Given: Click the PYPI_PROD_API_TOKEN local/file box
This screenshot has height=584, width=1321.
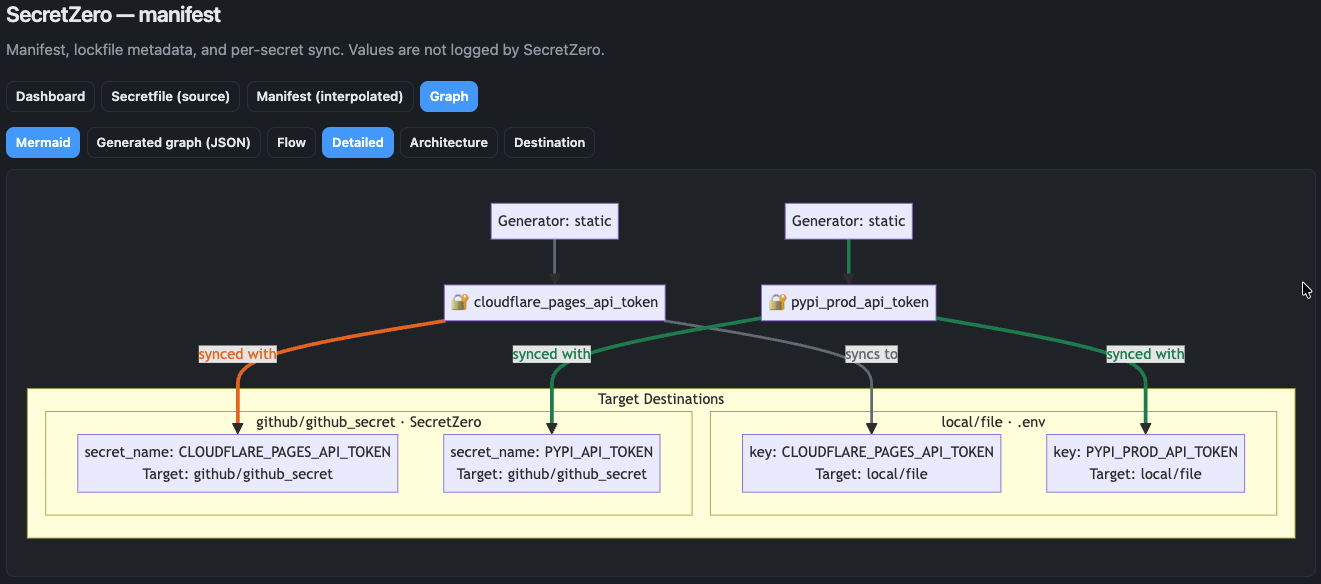Looking at the screenshot, I should (x=1145, y=462).
